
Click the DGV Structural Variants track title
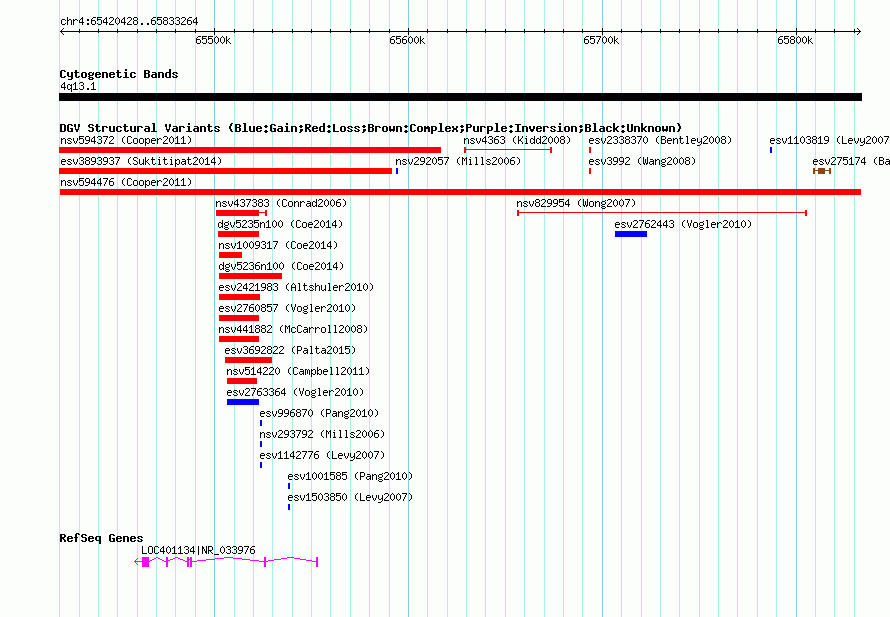tap(371, 128)
